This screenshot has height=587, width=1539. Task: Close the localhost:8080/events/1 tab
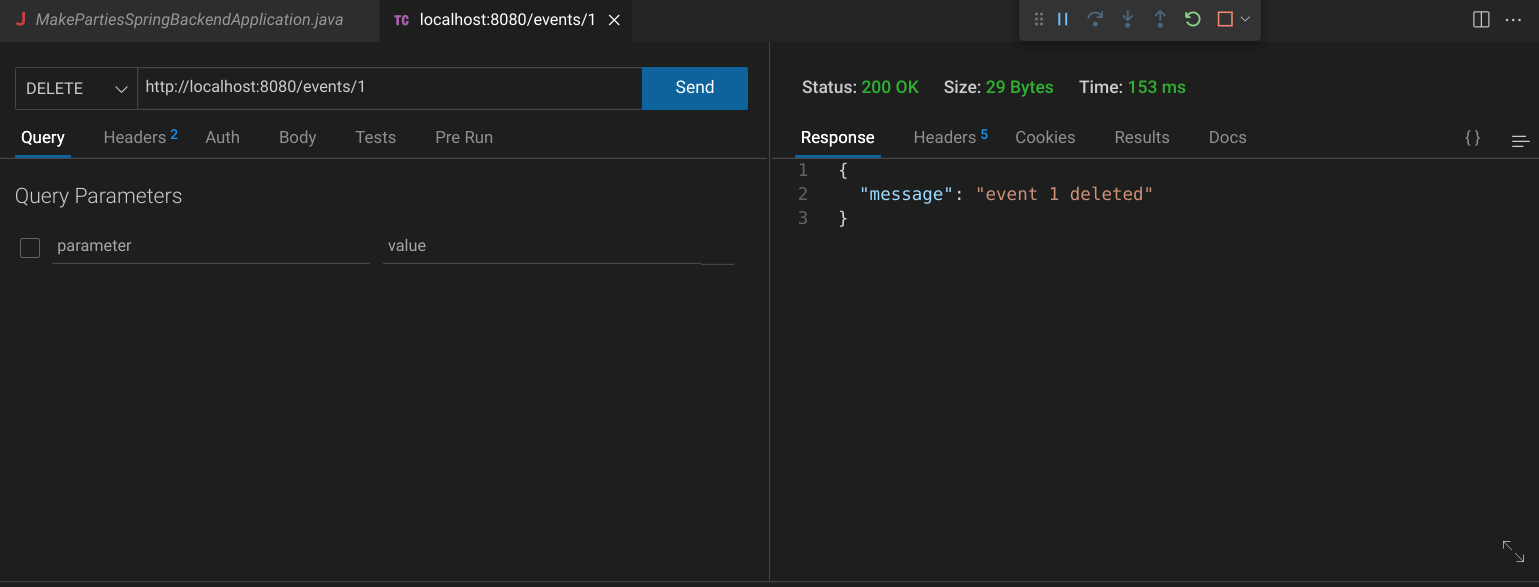pos(614,20)
